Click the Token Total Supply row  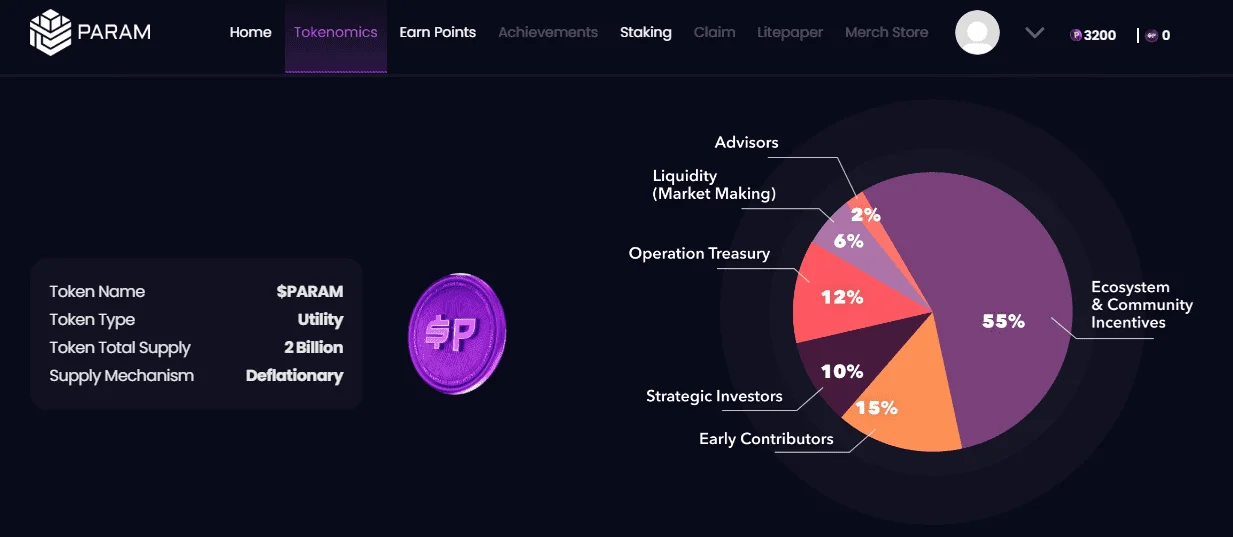click(196, 348)
